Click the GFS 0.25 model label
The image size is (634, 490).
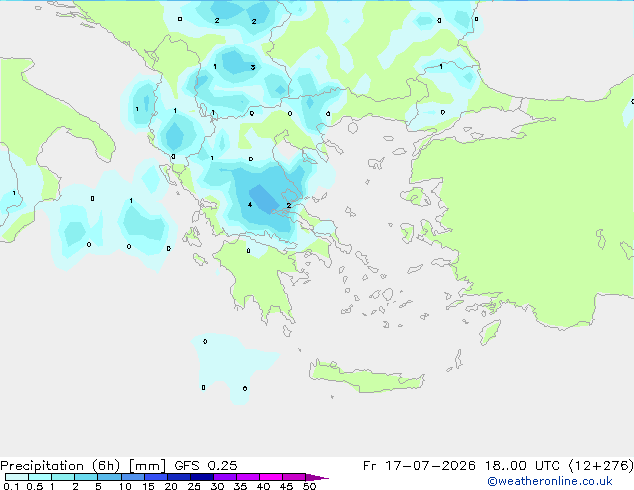tap(206, 466)
